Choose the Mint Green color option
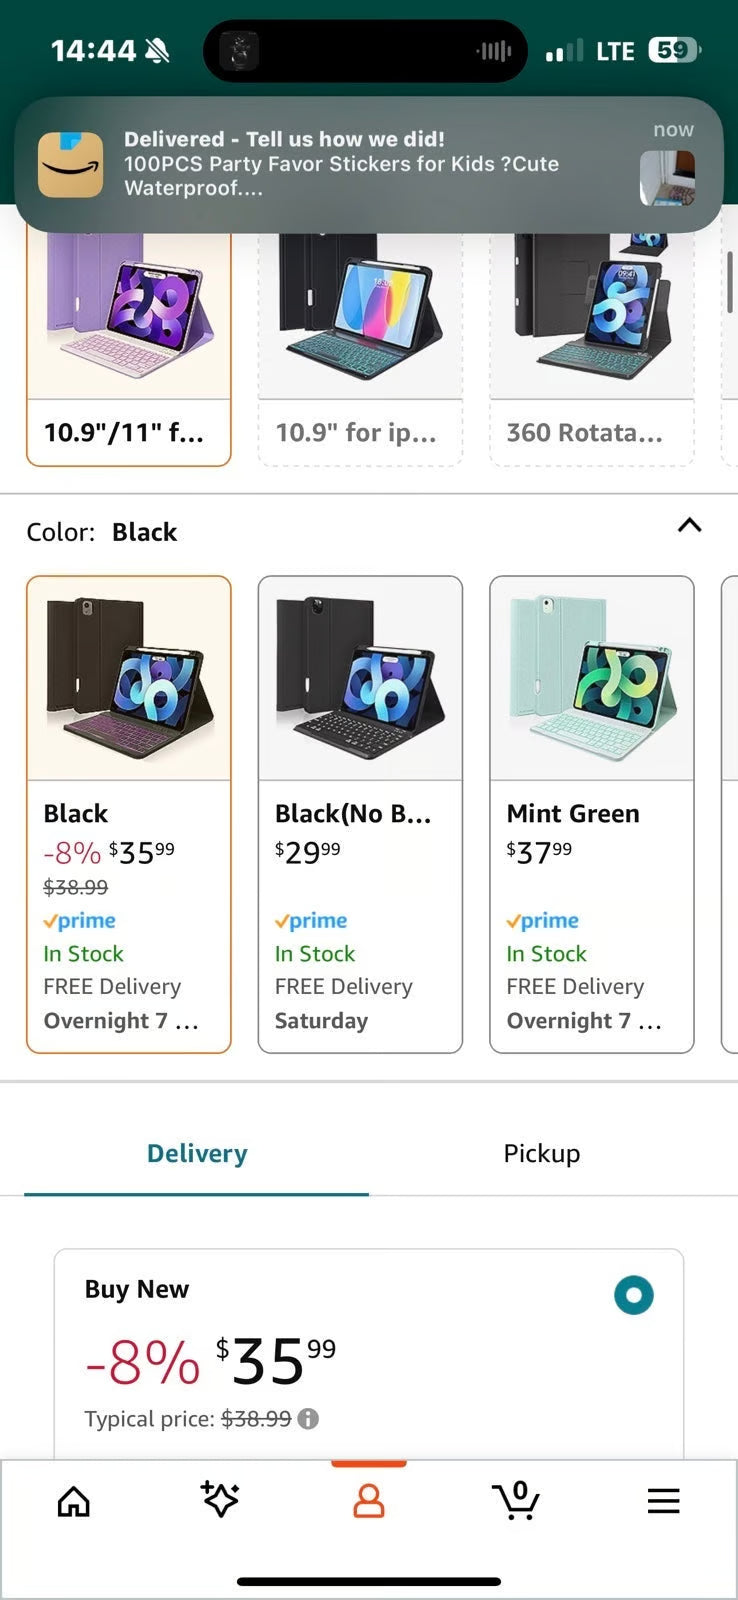The image size is (738, 1600). [591, 814]
